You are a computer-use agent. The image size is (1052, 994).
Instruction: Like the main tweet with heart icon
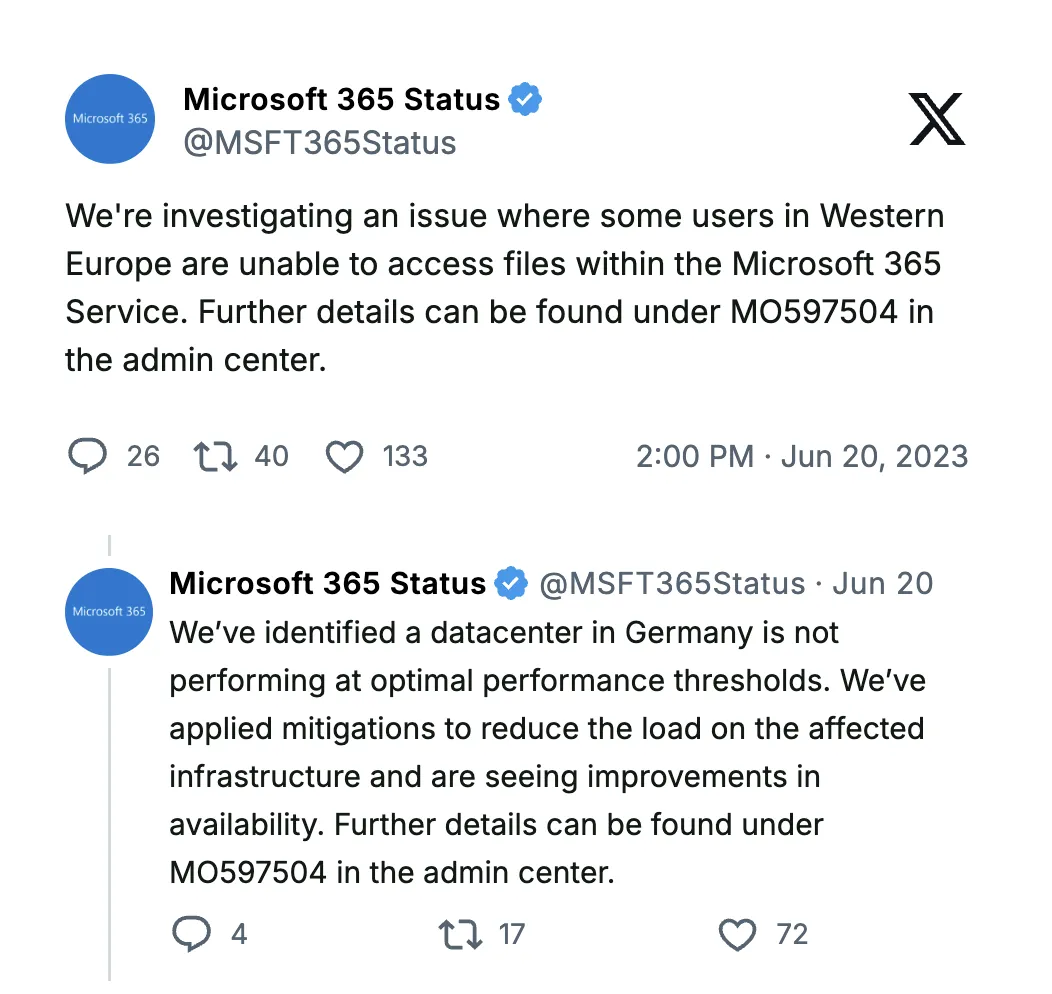(x=345, y=457)
